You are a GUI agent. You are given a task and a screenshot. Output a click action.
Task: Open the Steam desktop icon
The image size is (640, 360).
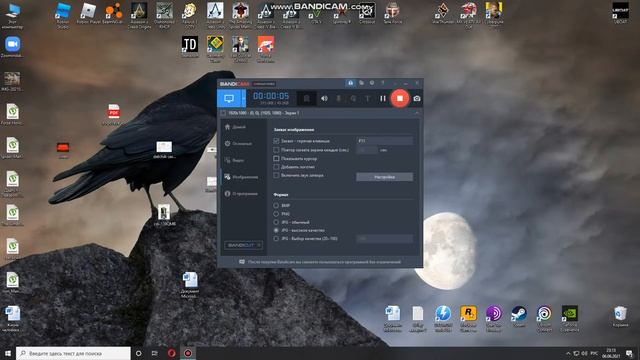[519, 317]
